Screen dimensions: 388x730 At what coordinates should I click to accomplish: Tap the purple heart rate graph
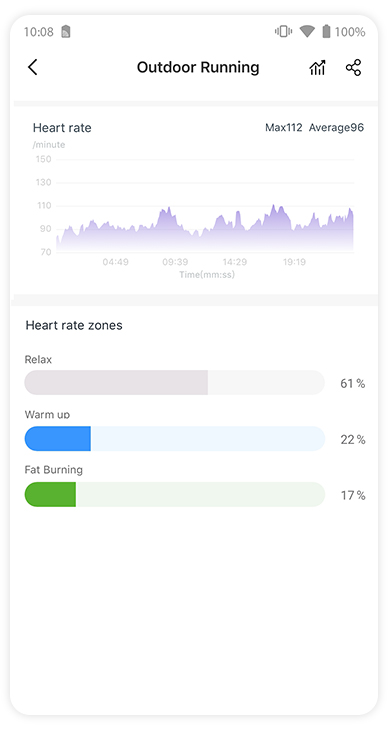[205, 229]
